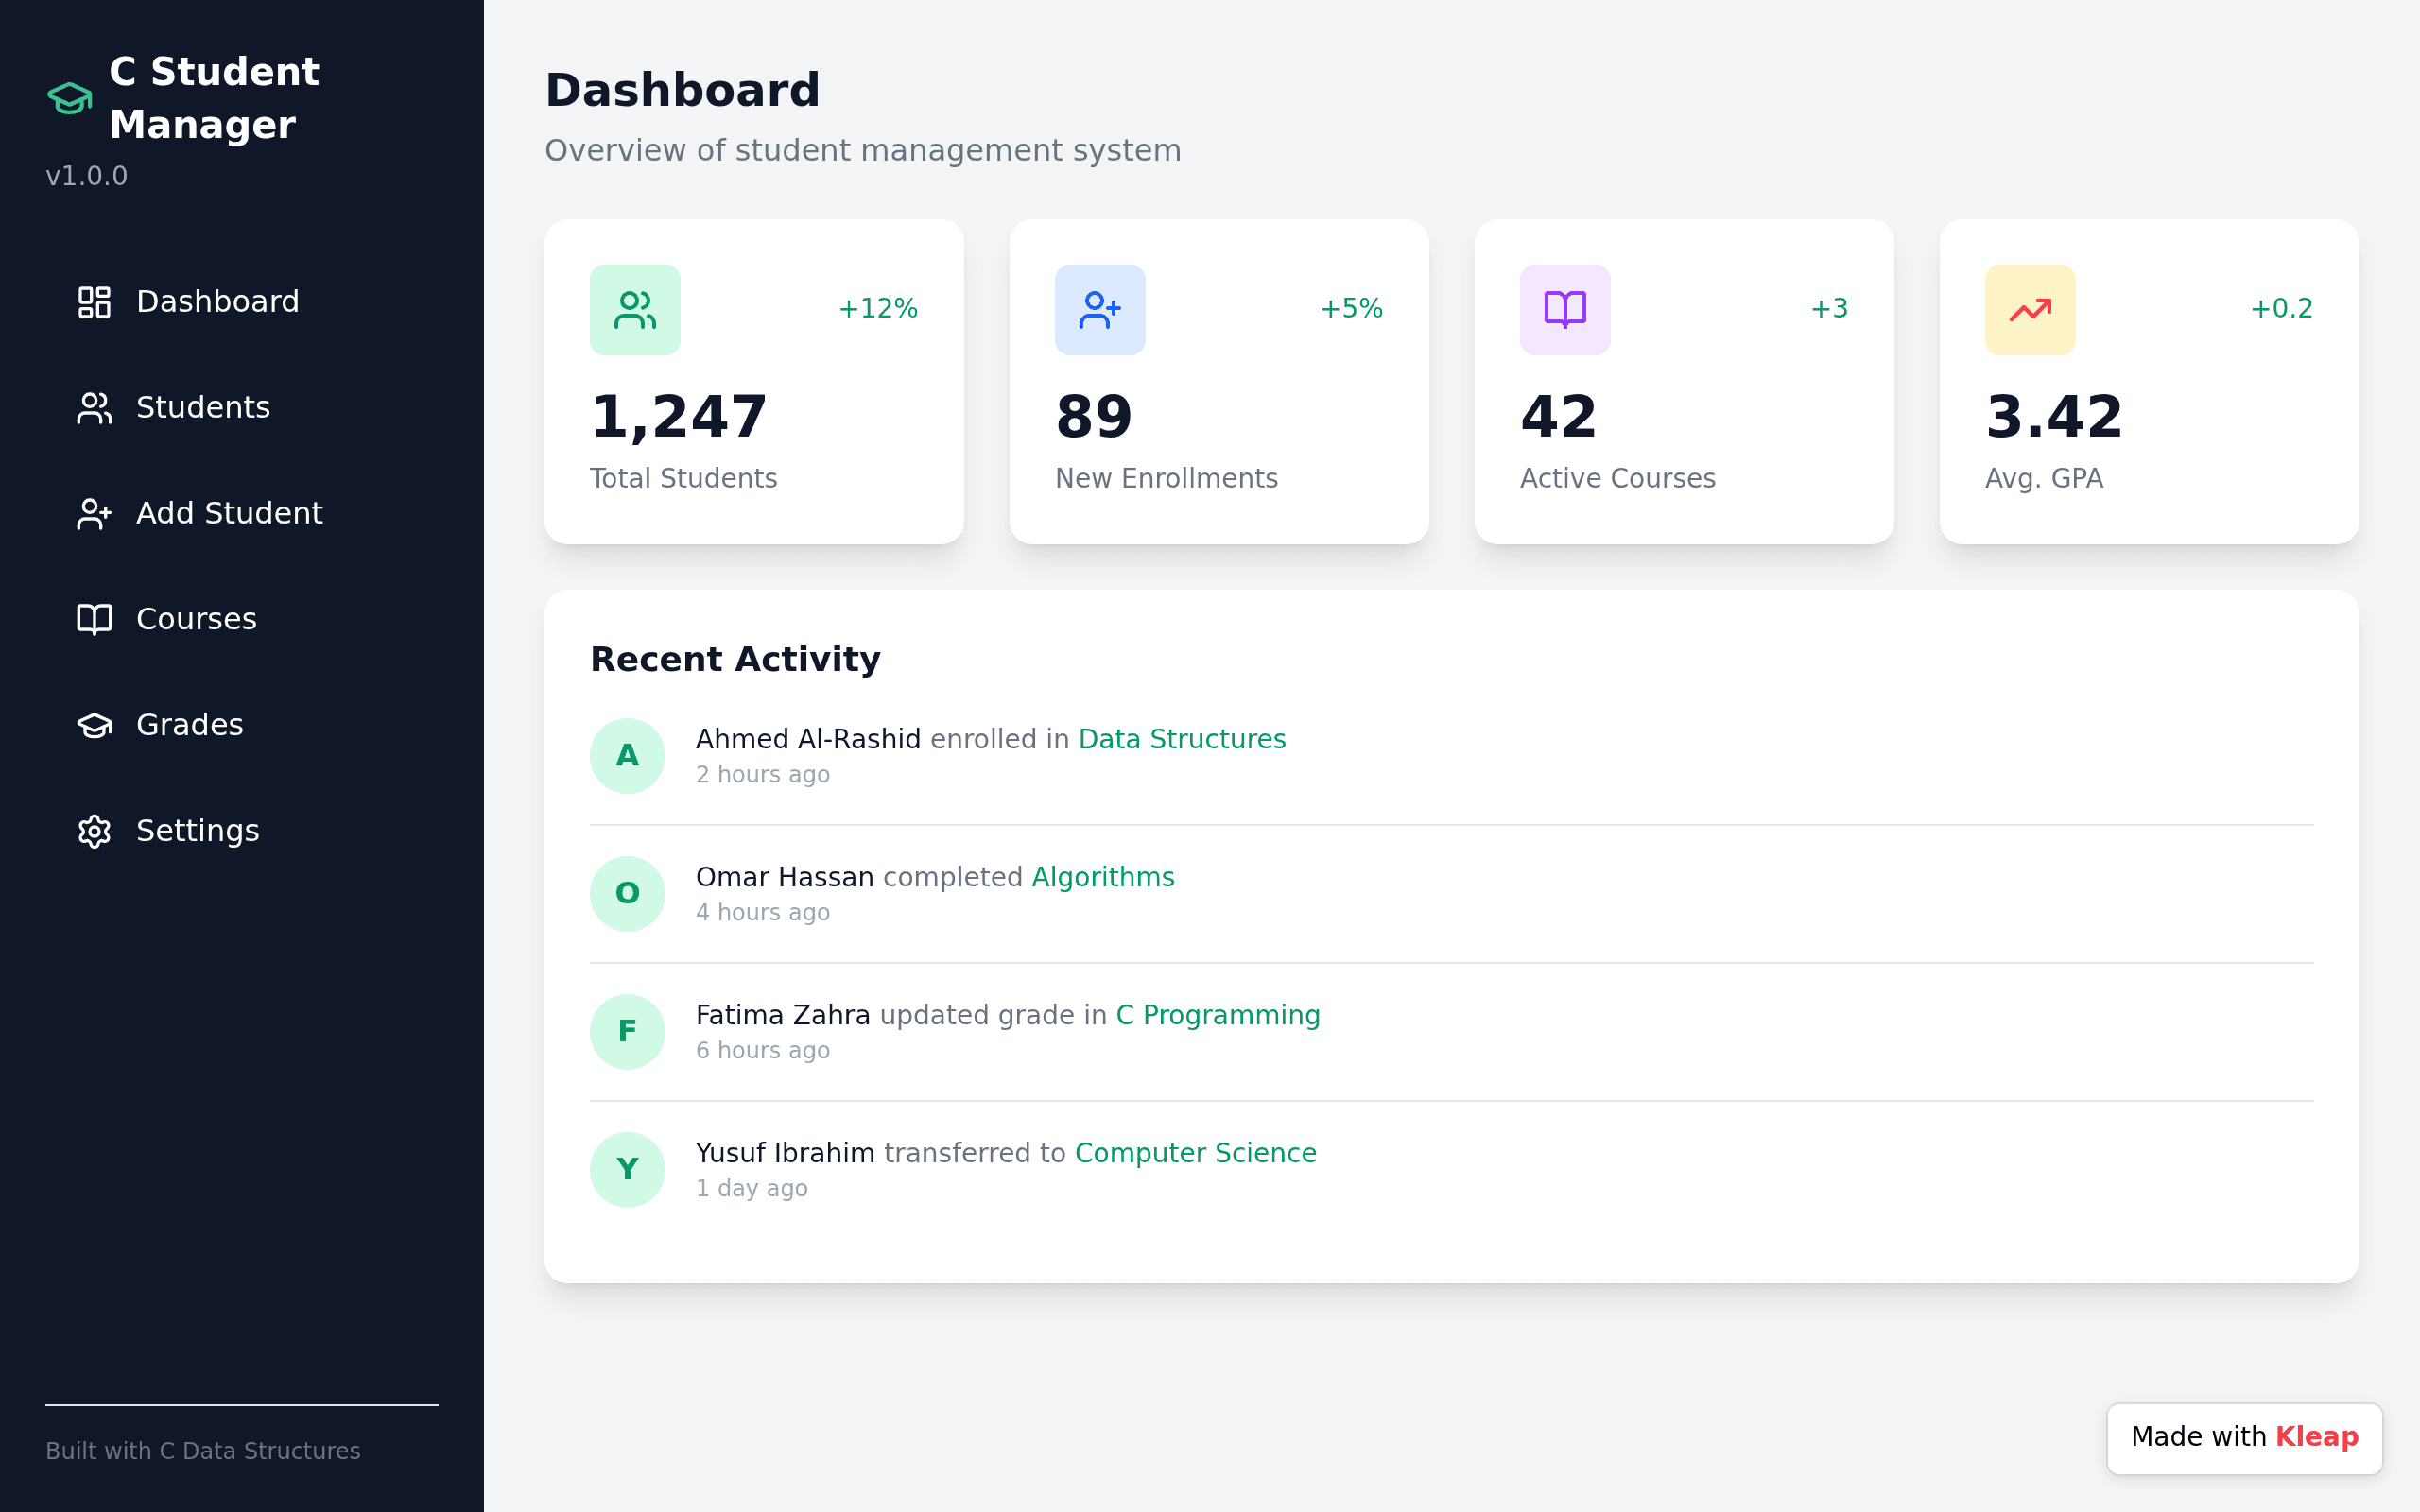Click the 'A' avatar for Ahmed Al-Rashid

point(628,756)
